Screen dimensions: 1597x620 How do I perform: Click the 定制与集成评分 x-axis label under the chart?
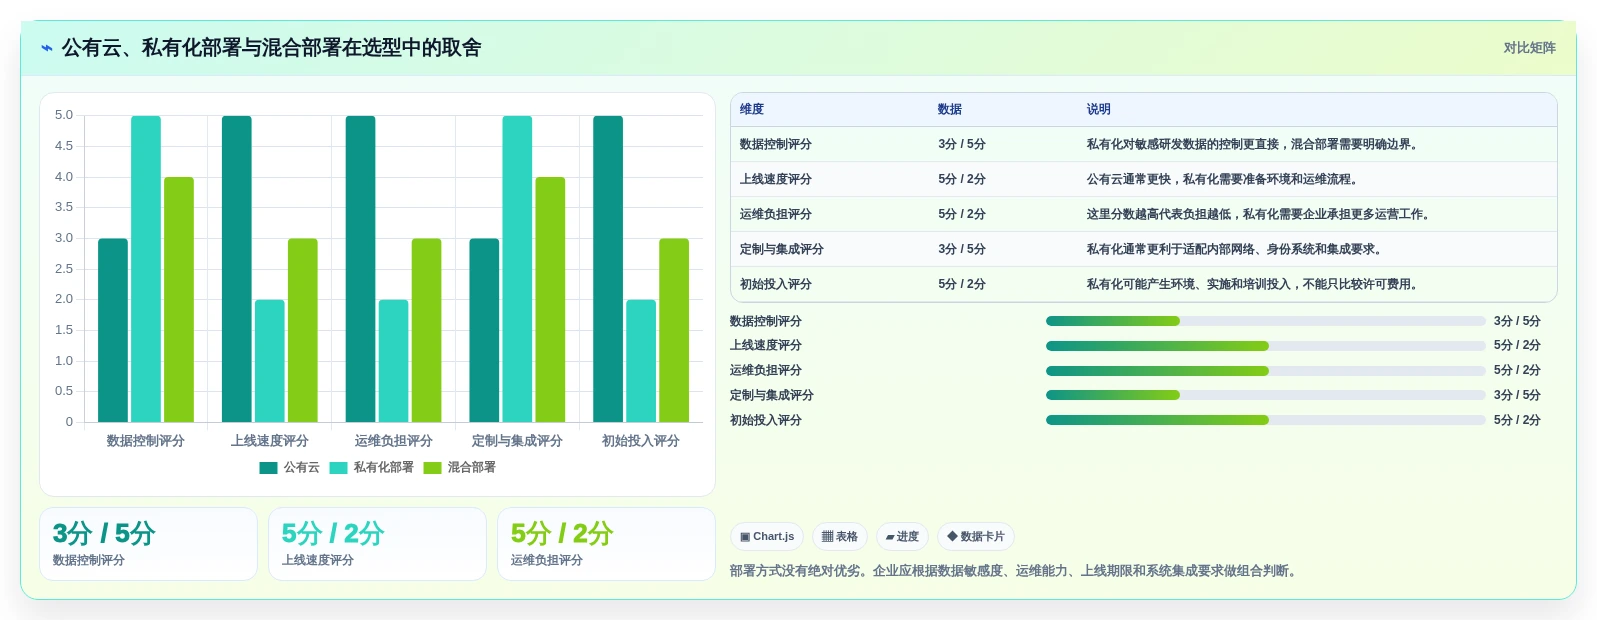[x=517, y=441]
